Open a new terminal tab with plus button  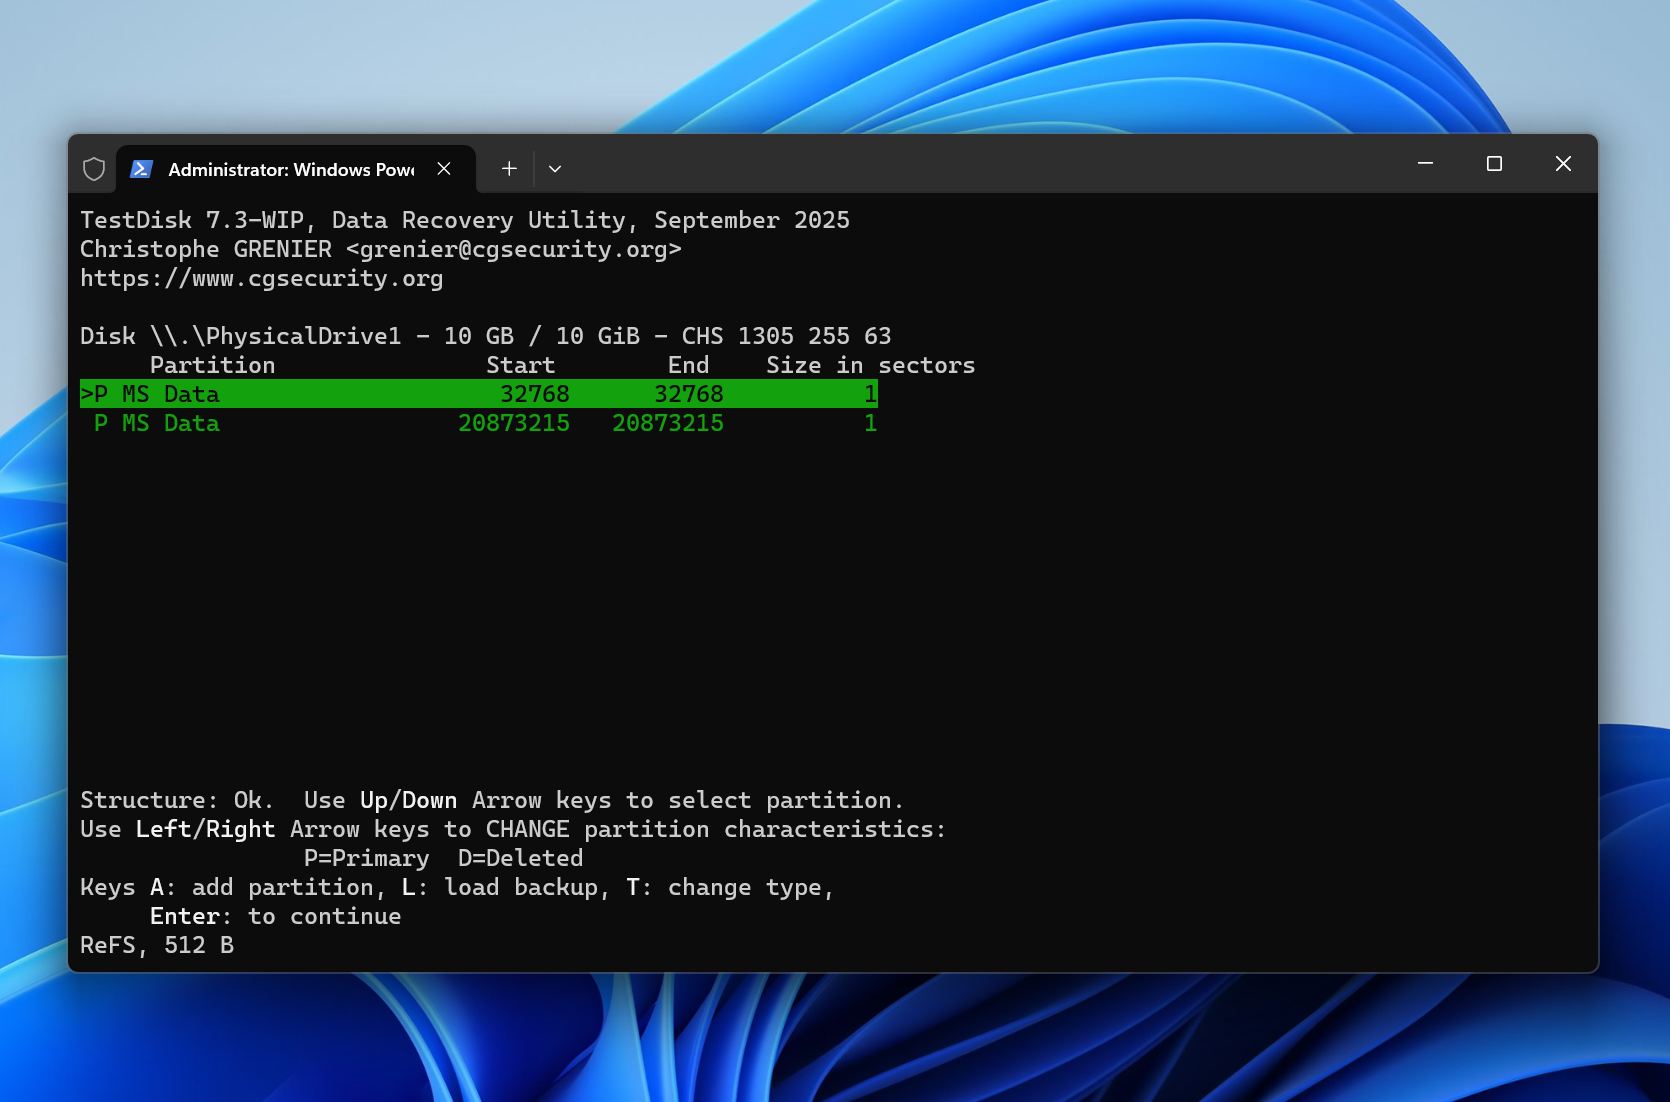509,169
